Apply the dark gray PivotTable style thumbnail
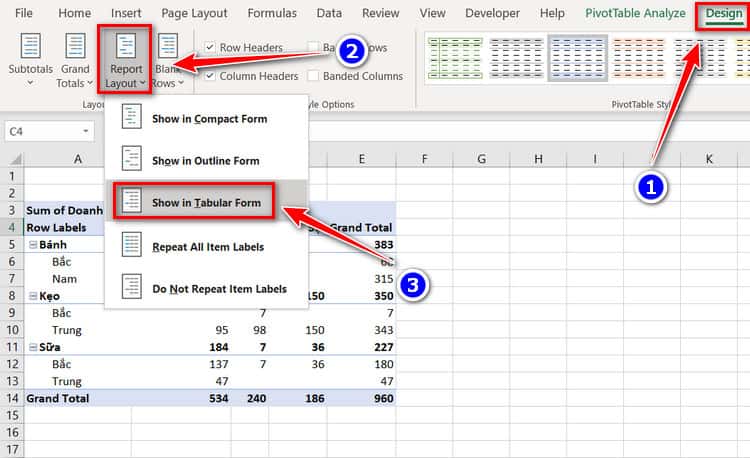The width and height of the screenshot is (750, 458). (517, 58)
